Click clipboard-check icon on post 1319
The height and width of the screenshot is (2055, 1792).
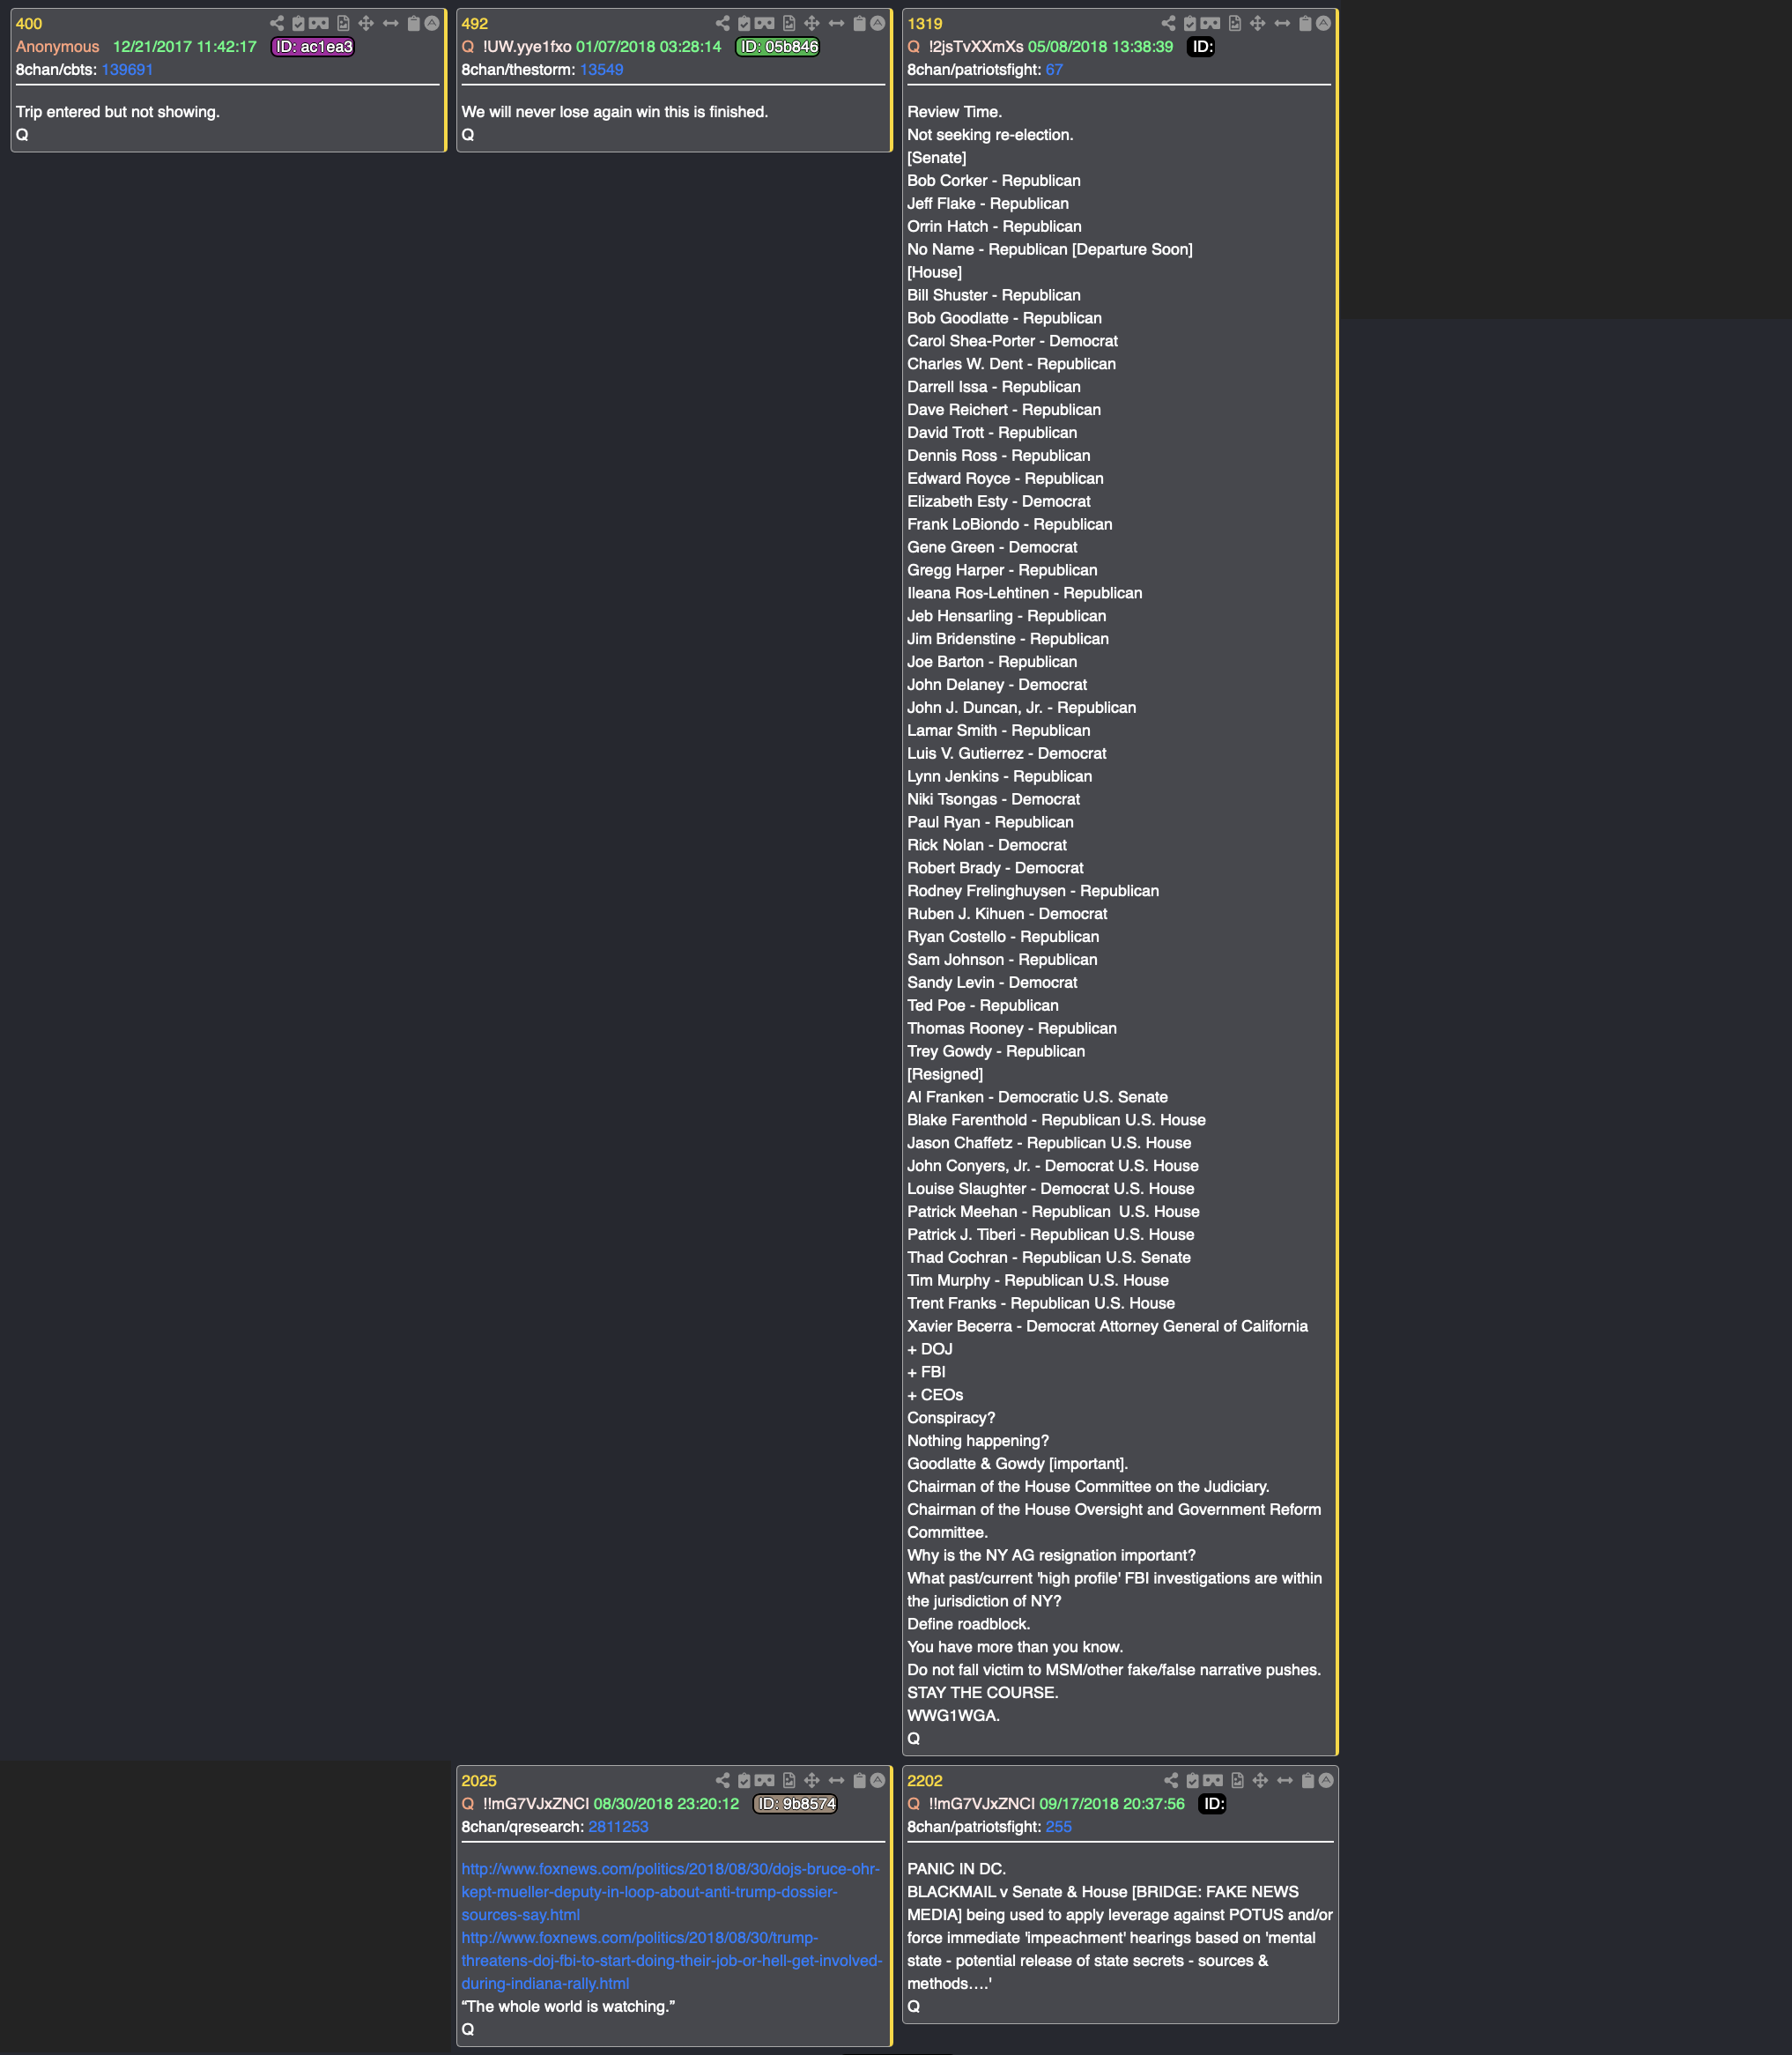[x=1190, y=23]
